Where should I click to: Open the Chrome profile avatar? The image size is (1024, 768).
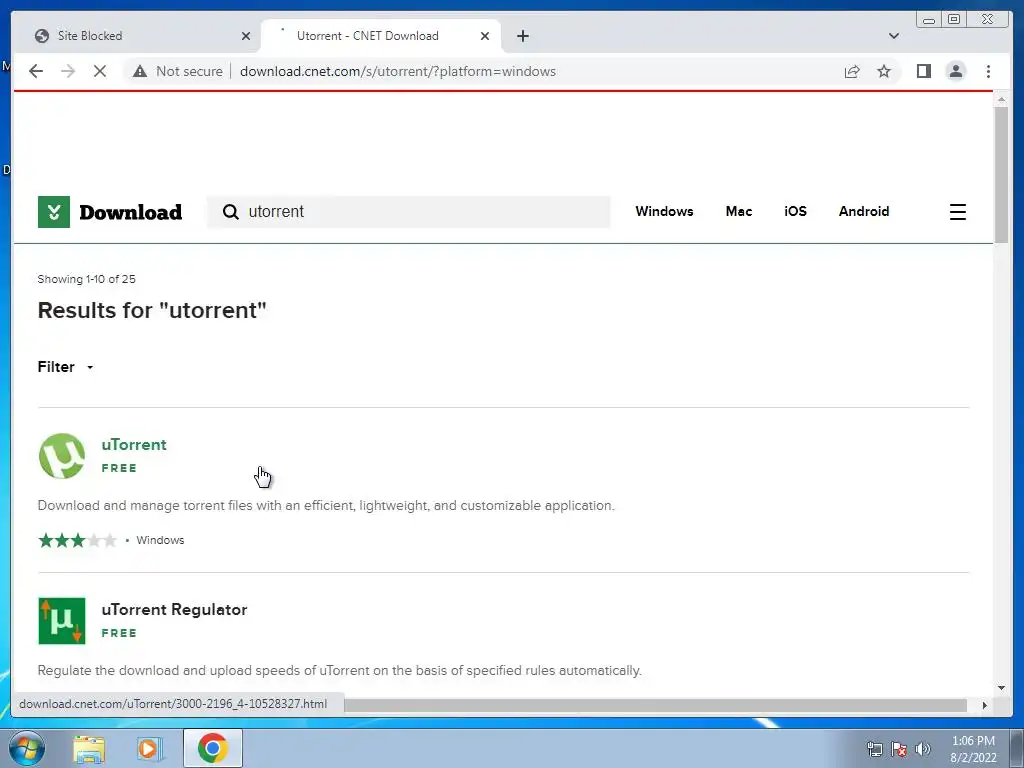[955, 71]
